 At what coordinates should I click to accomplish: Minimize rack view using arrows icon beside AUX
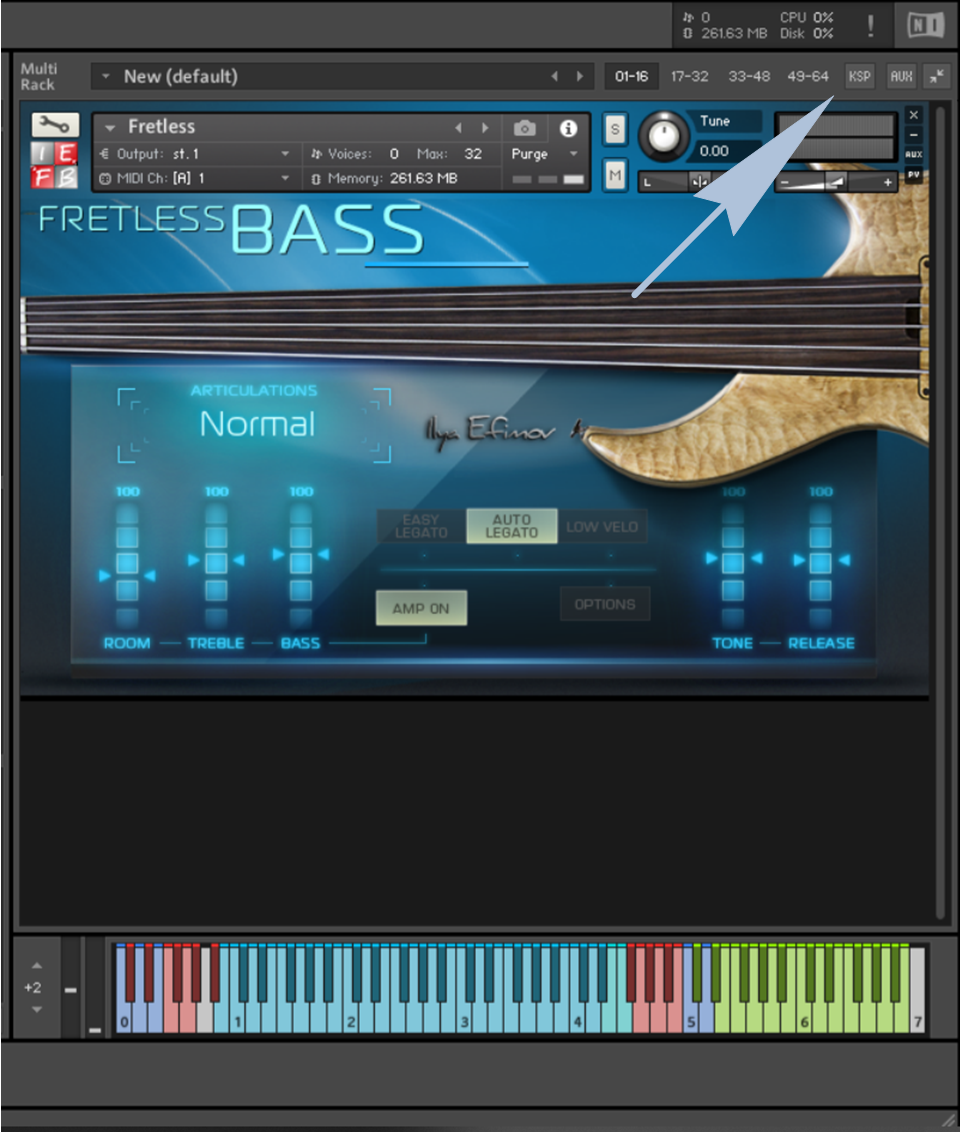[936, 77]
